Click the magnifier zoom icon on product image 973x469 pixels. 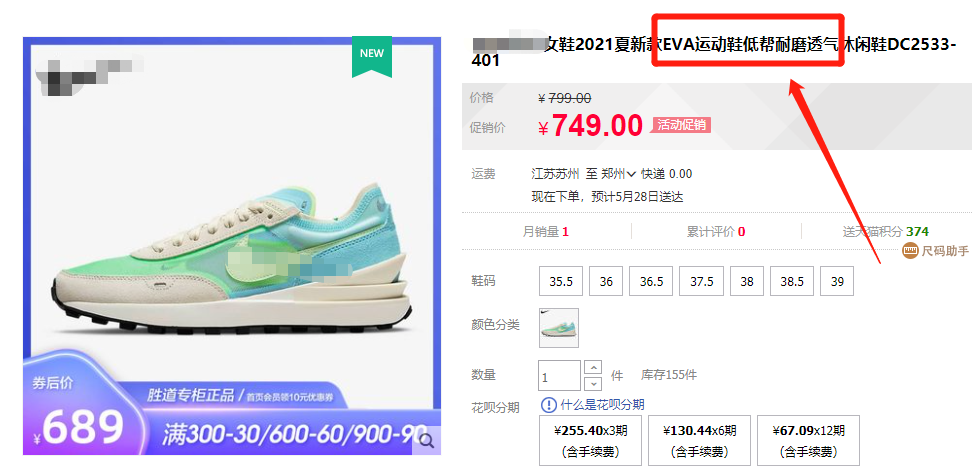click(426, 441)
